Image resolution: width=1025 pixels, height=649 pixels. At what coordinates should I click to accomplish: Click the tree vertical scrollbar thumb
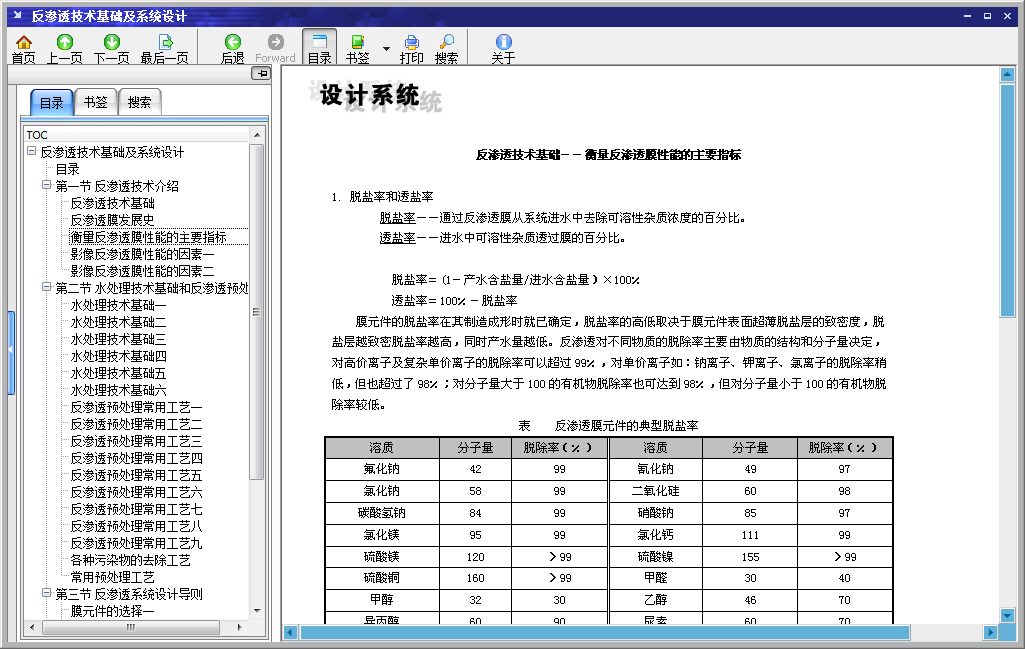(x=257, y=312)
